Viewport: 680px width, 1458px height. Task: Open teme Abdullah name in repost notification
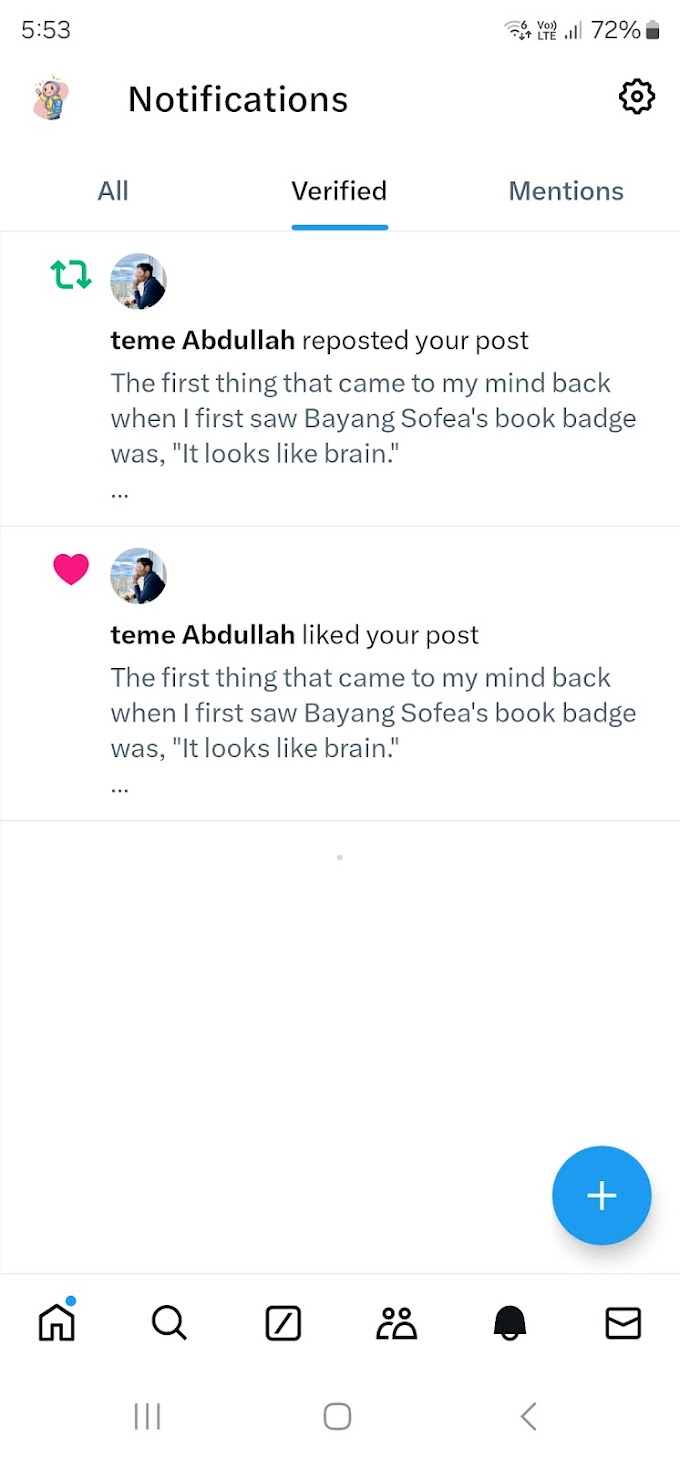pos(202,341)
